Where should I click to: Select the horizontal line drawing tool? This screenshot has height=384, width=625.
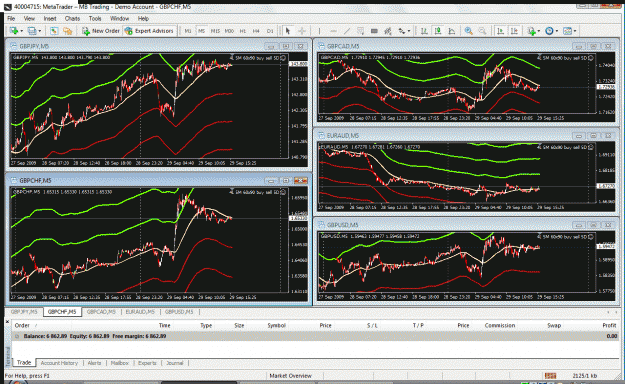click(333, 31)
